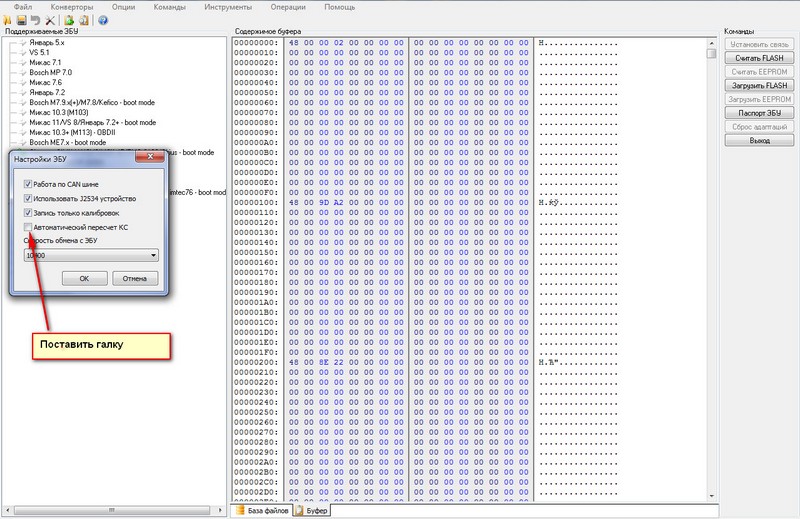The height and width of the screenshot is (519, 800).
Task: Click the Паспорт ЭБУ button
Action: (758, 113)
